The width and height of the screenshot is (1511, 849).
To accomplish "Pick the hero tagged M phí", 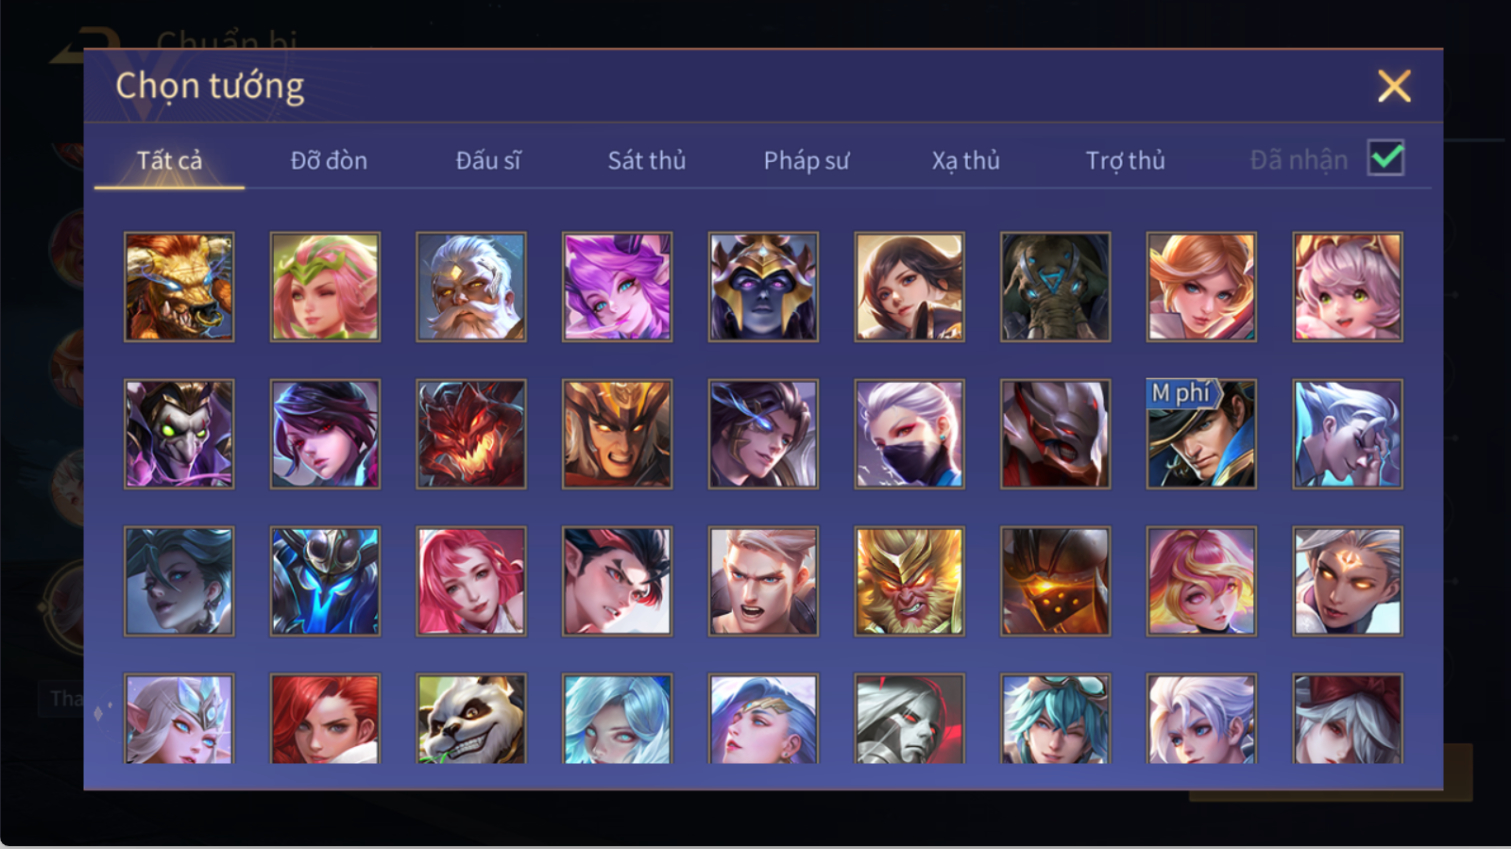I will 1201,434.
